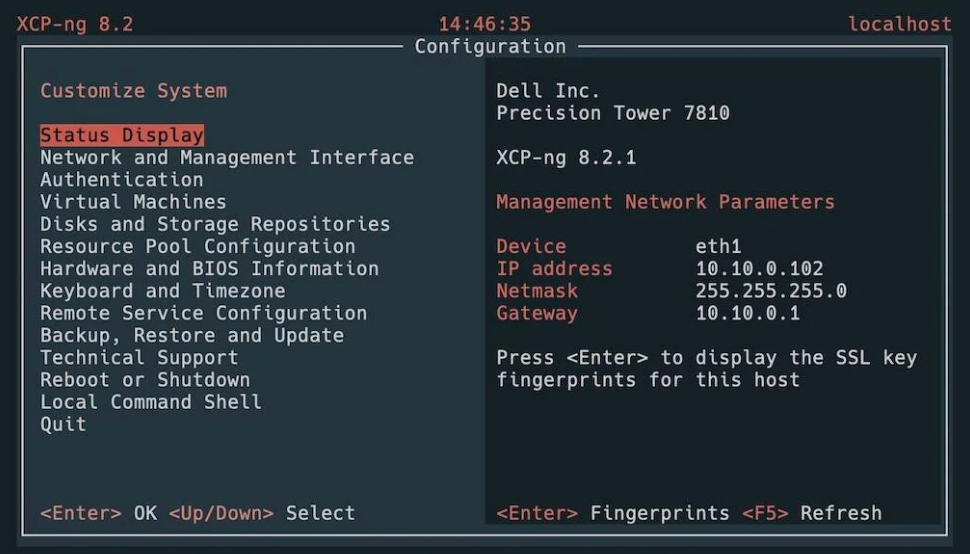Image resolution: width=970 pixels, height=554 pixels.
Task: Click the IP address label
Action: click(554, 268)
